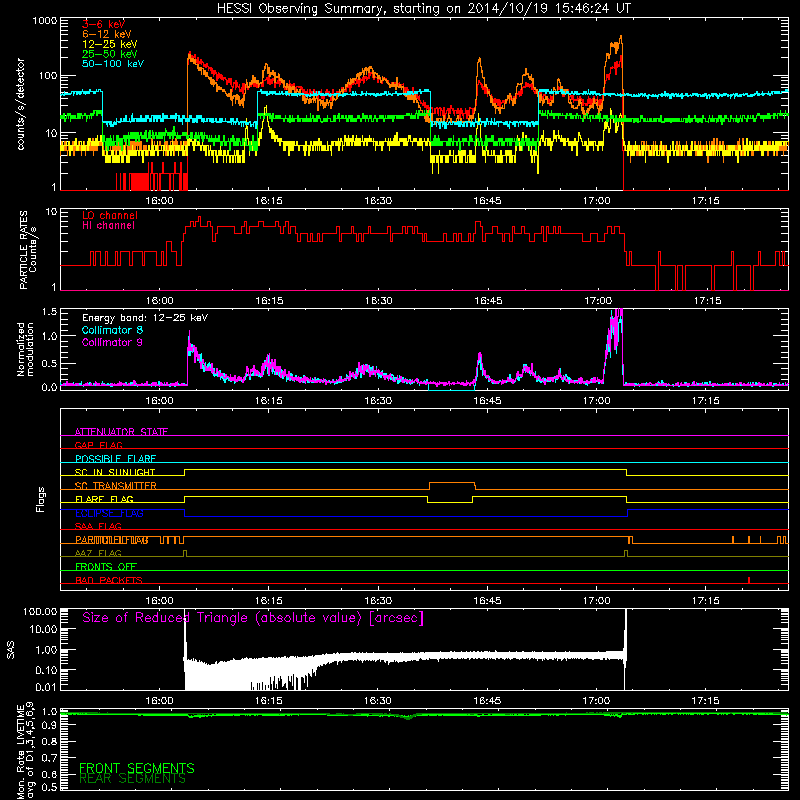The image size is (800, 800).
Task: Click the 'Normalized modulation' axis label
Action: coord(24,349)
